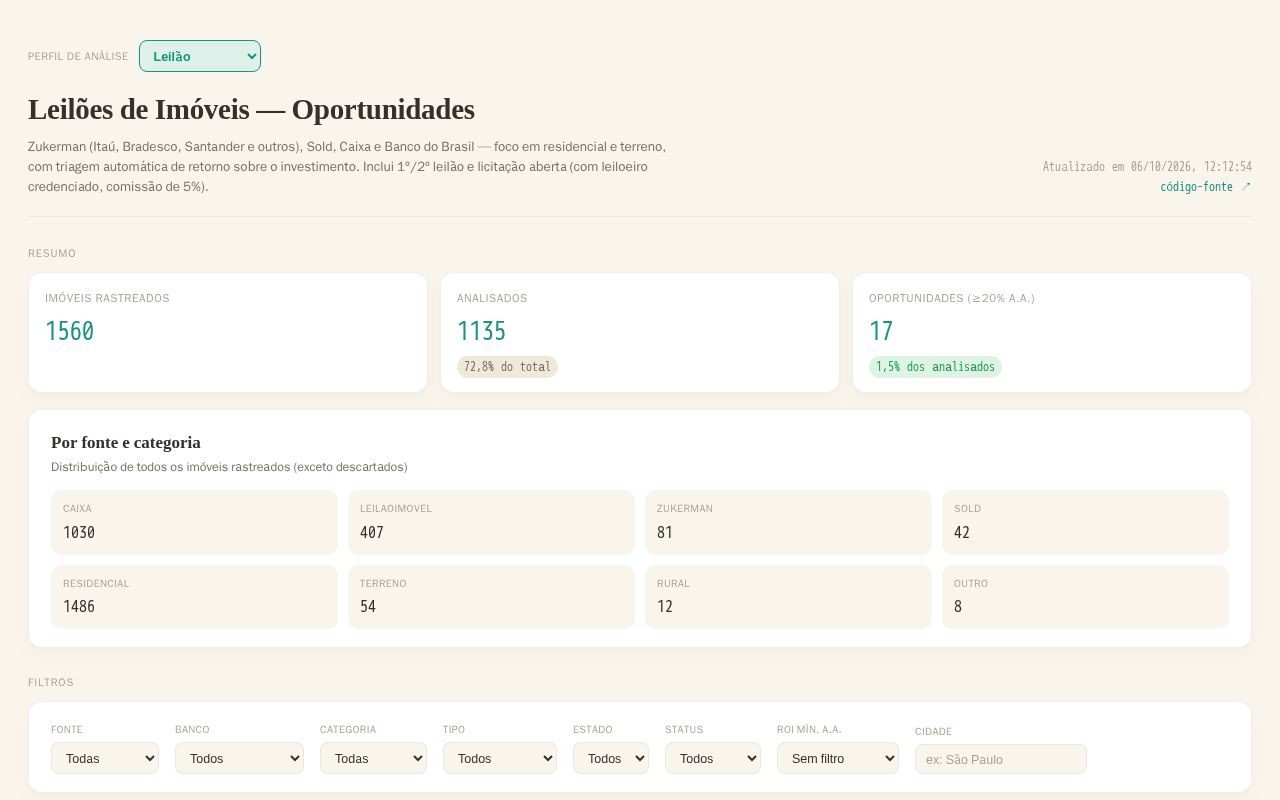Open the código-fonte link
This screenshot has height=800, width=1280.
coord(1205,186)
